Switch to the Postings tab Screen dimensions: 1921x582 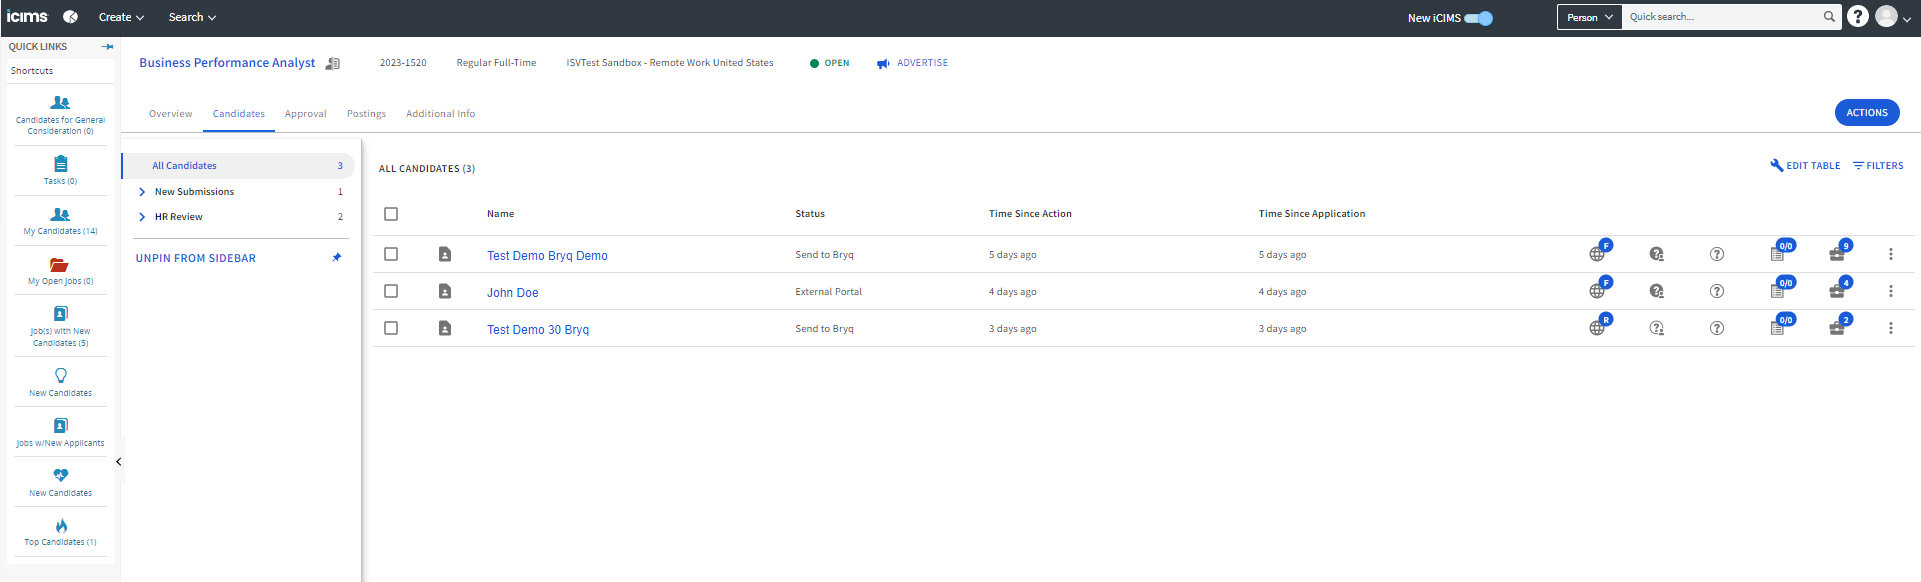[366, 114]
